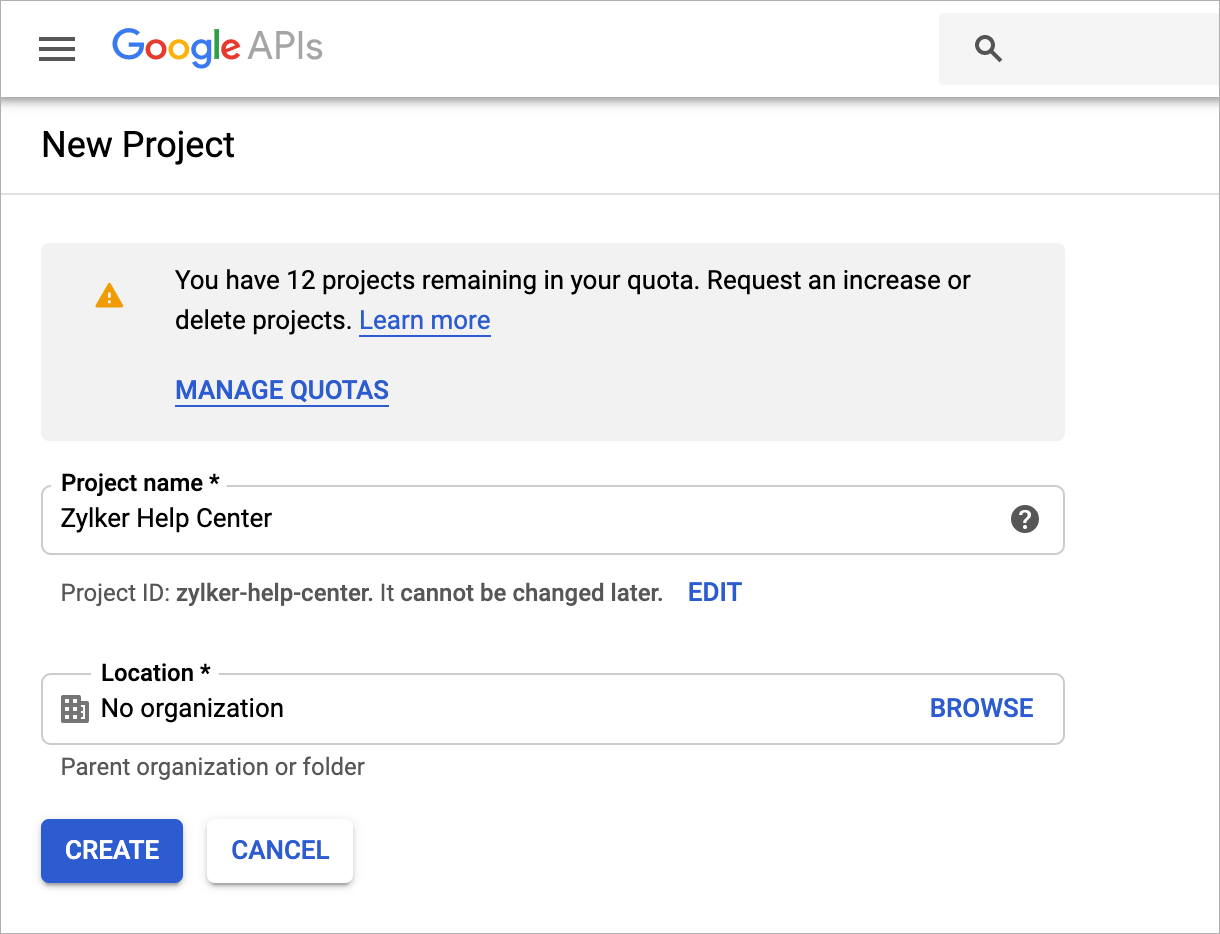
Task: Open the main navigation hamburger menu
Action: point(57,48)
